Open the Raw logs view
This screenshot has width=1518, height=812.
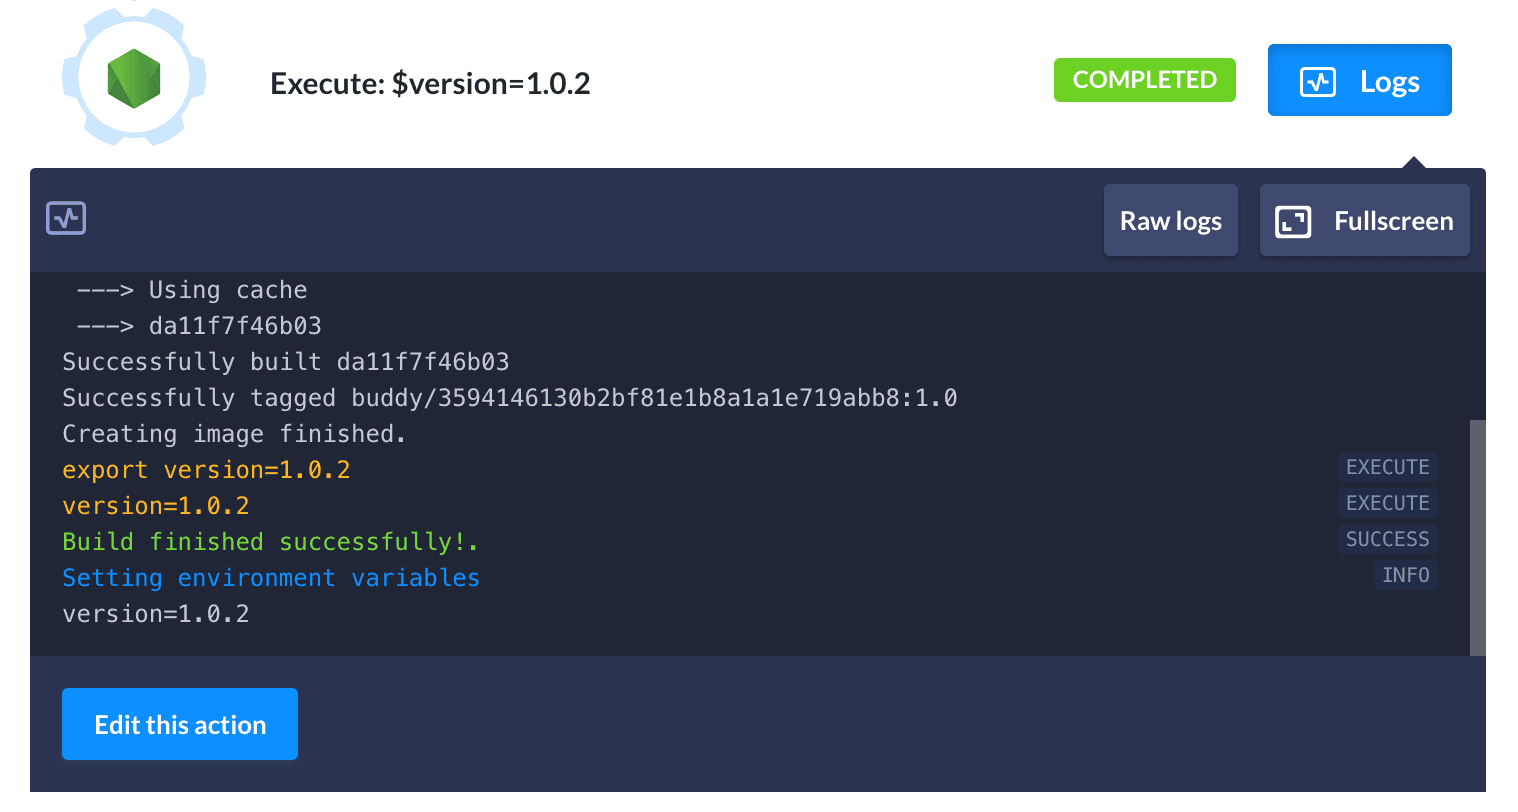coord(1170,220)
